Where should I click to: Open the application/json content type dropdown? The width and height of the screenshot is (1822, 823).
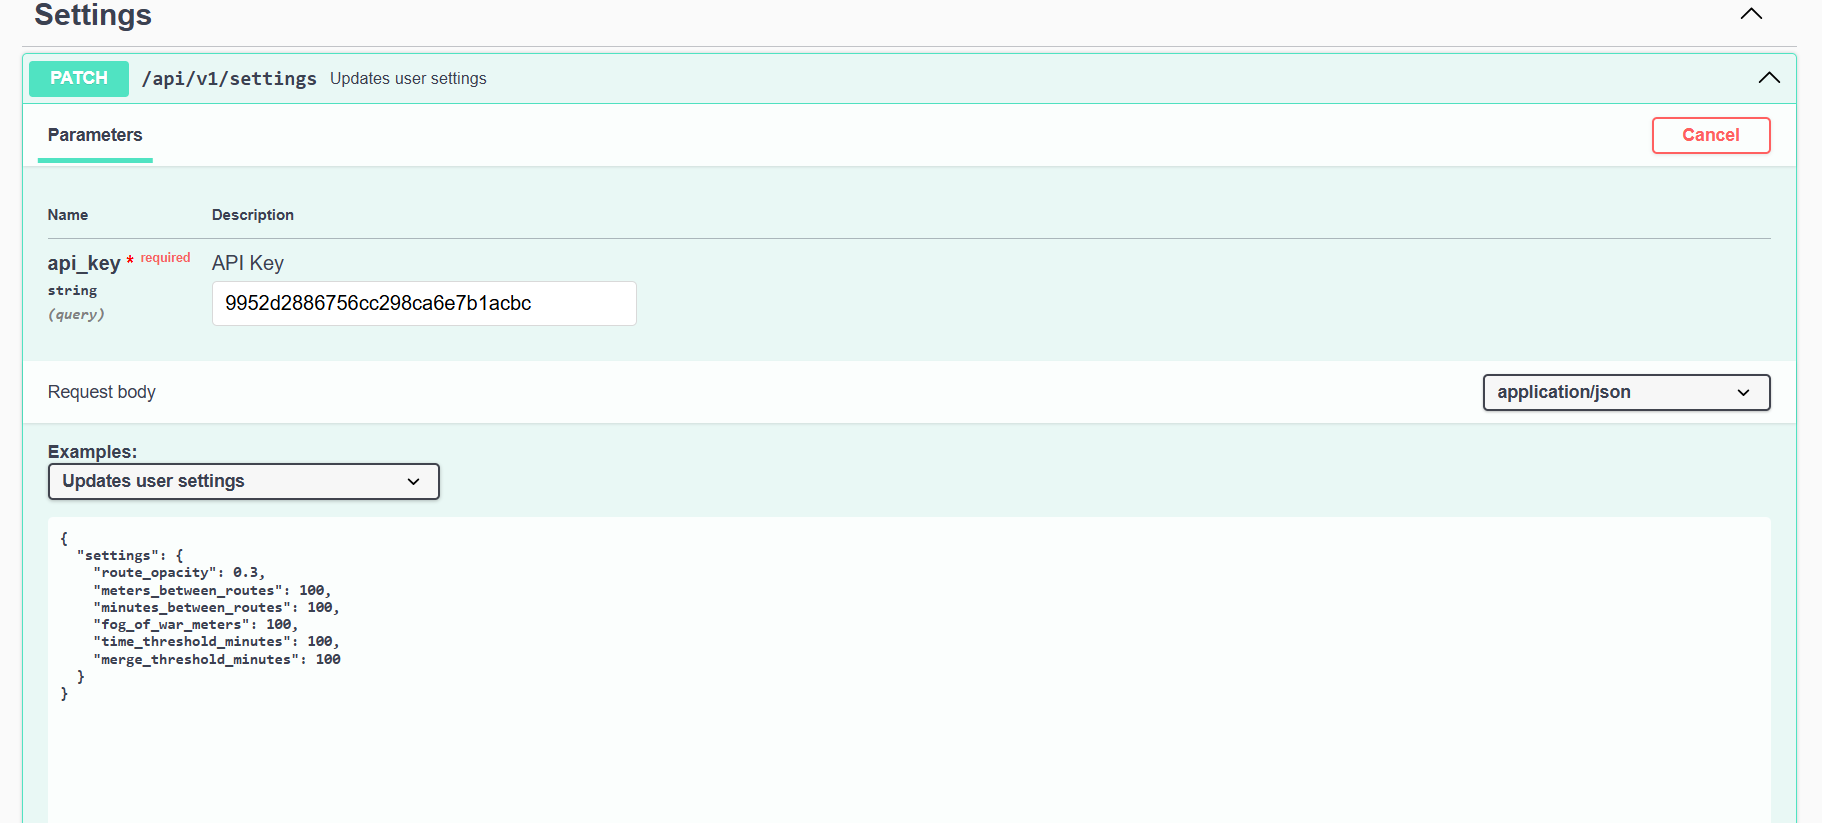pos(1626,392)
